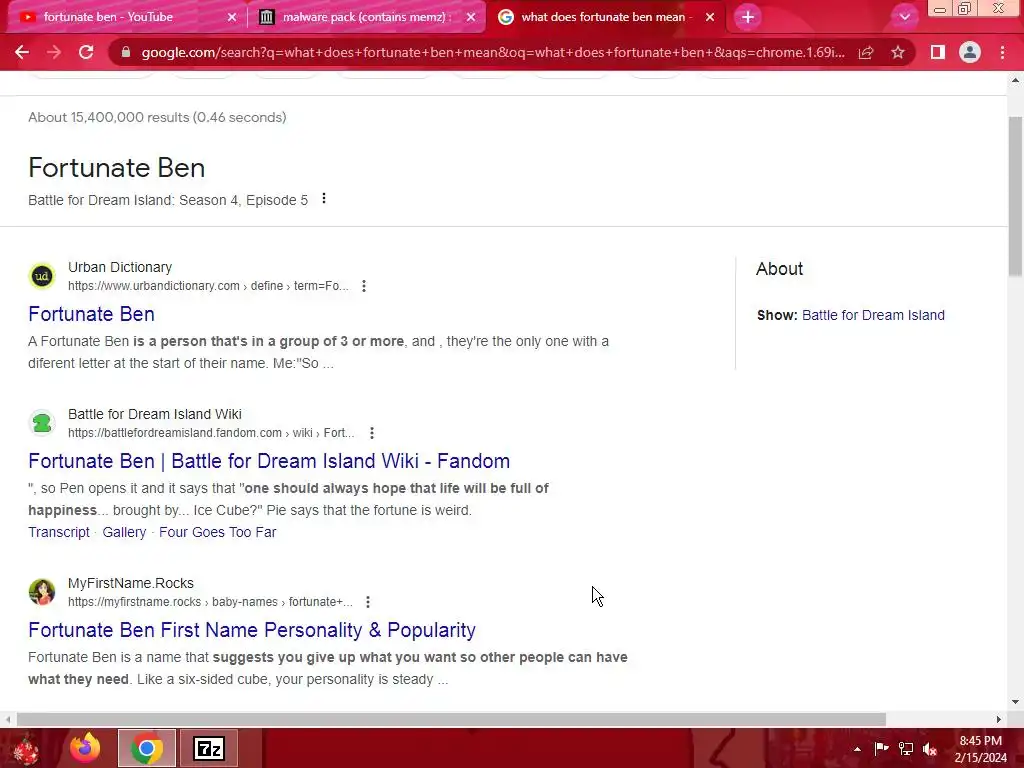Reload the Google search page
The width and height of the screenshot is (1024, 768).
click(86, 52)
